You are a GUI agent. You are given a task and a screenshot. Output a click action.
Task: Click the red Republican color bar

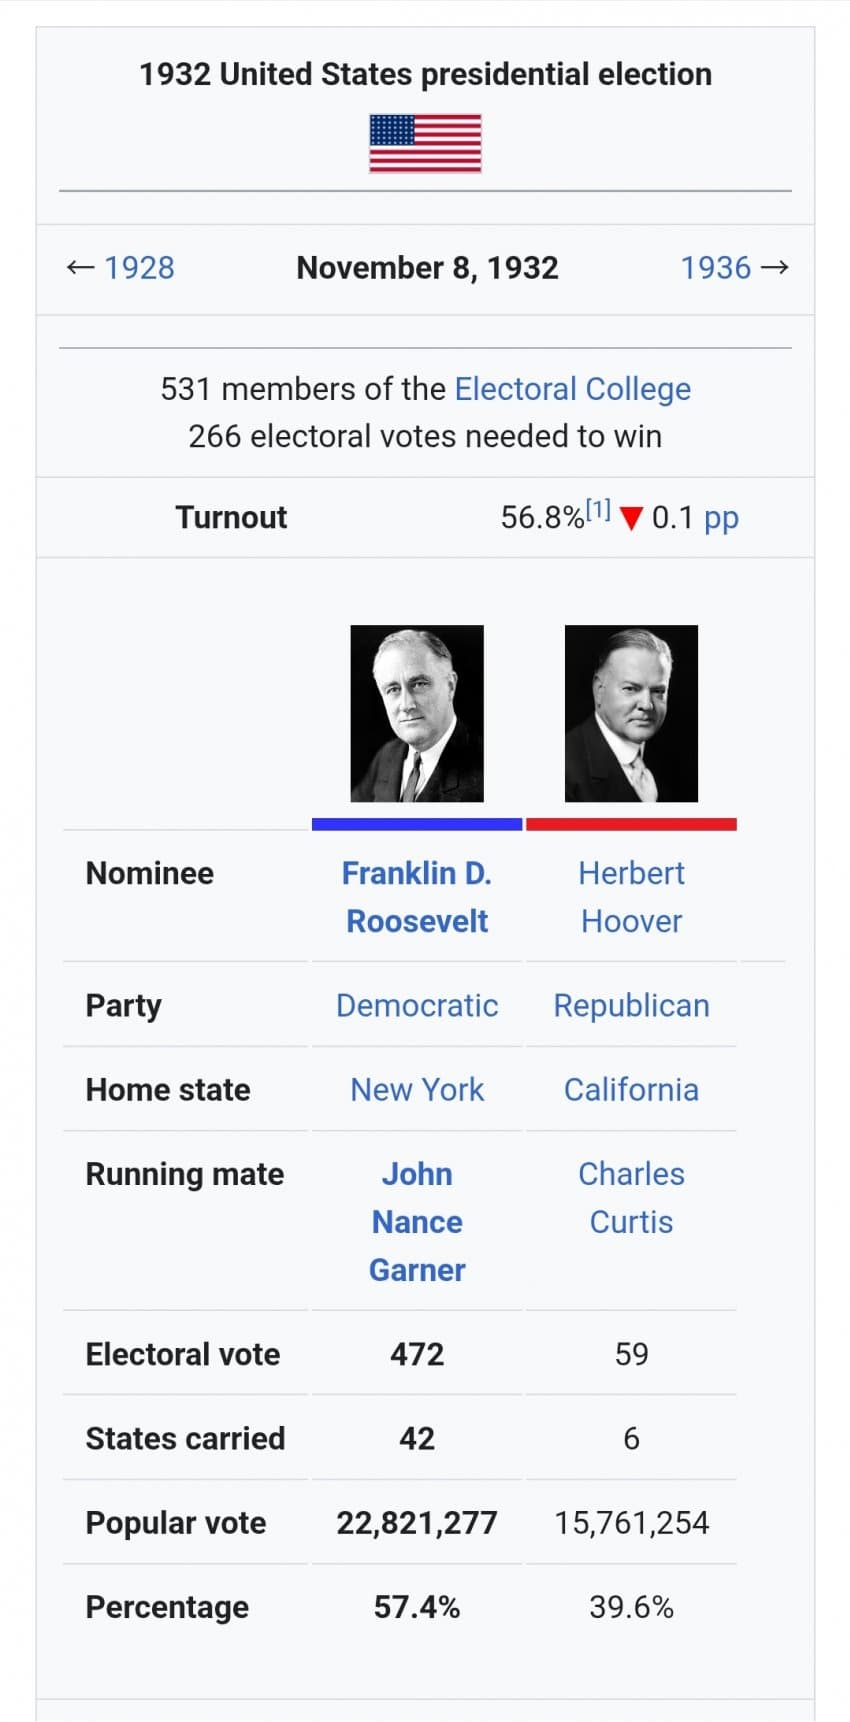[631, 824]
